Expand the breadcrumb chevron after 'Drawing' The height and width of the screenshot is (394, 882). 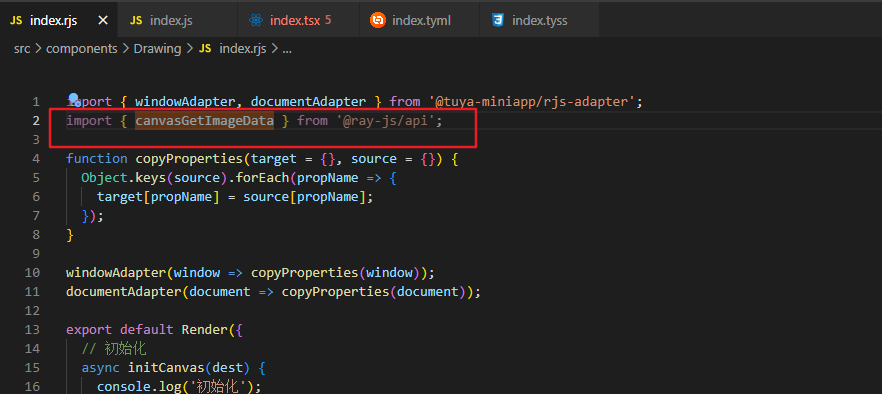coord(190,49)
